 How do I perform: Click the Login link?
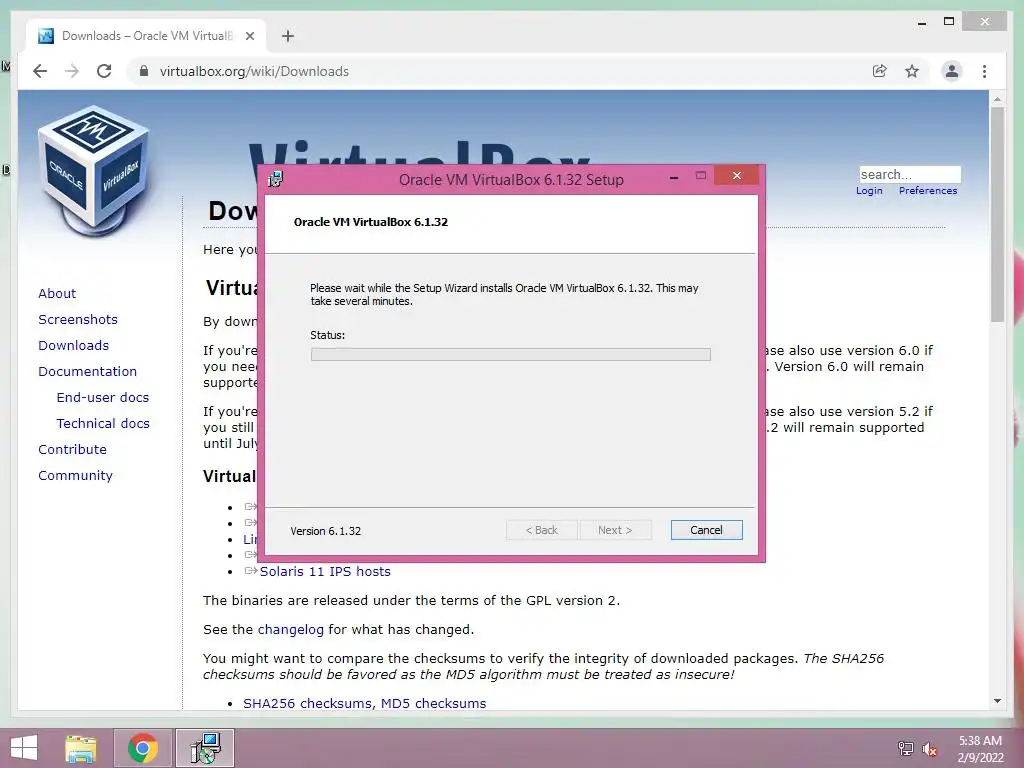point(869,191)
